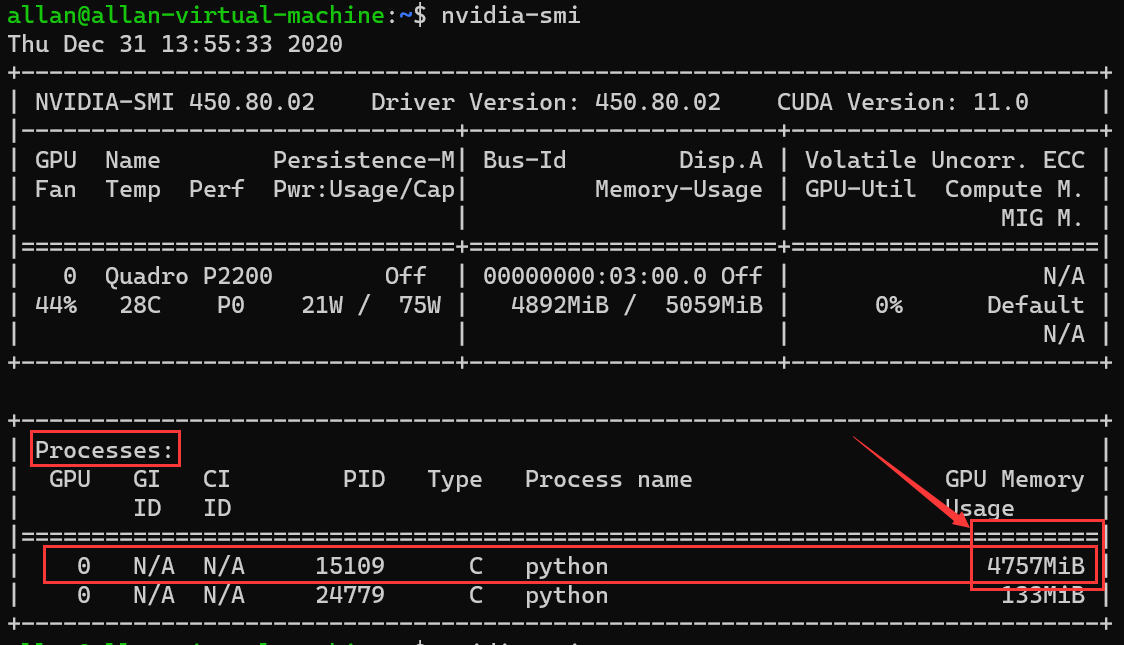Click the Processes: heading
1124x645 pixels.
tap(105, 451)
